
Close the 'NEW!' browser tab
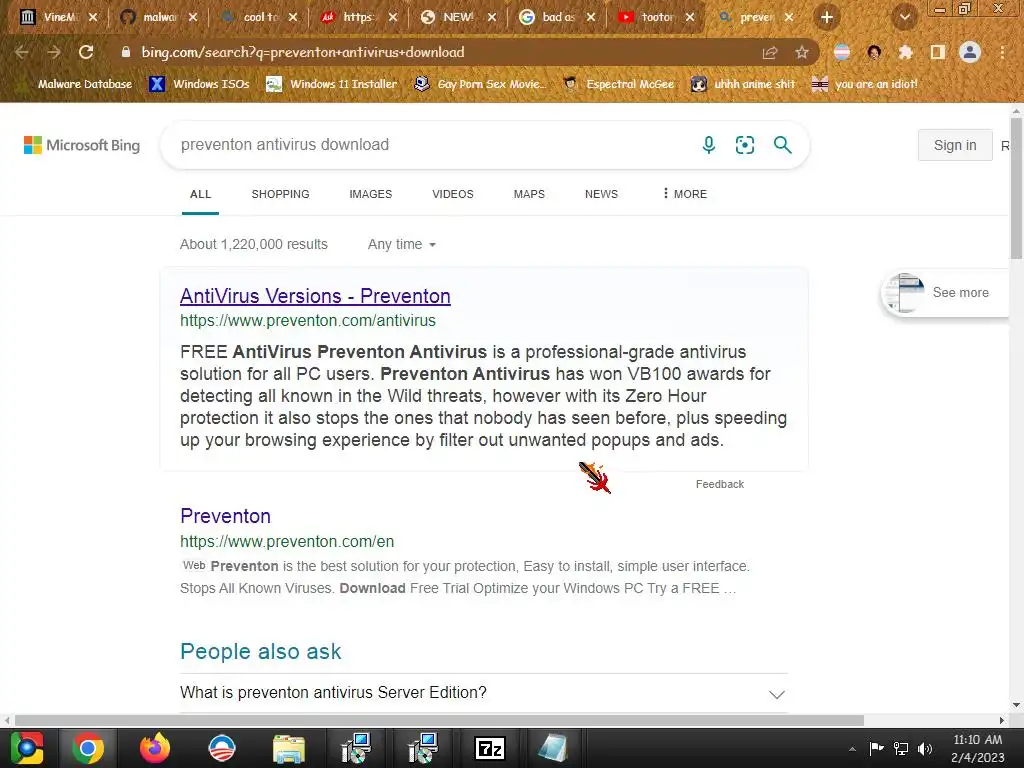[x=492, y=18]
